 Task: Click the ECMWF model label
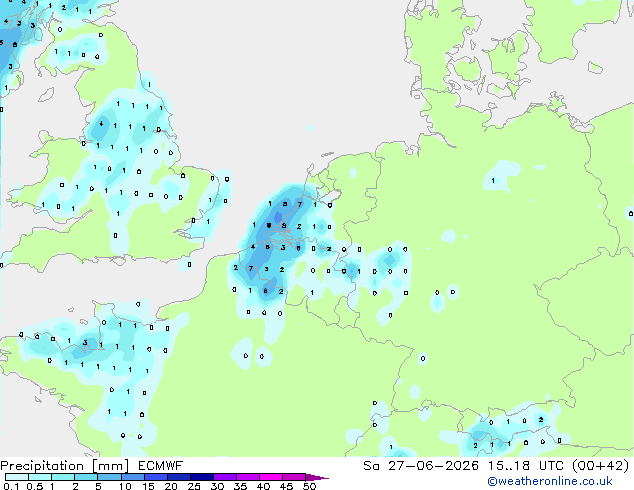(161, 466)
